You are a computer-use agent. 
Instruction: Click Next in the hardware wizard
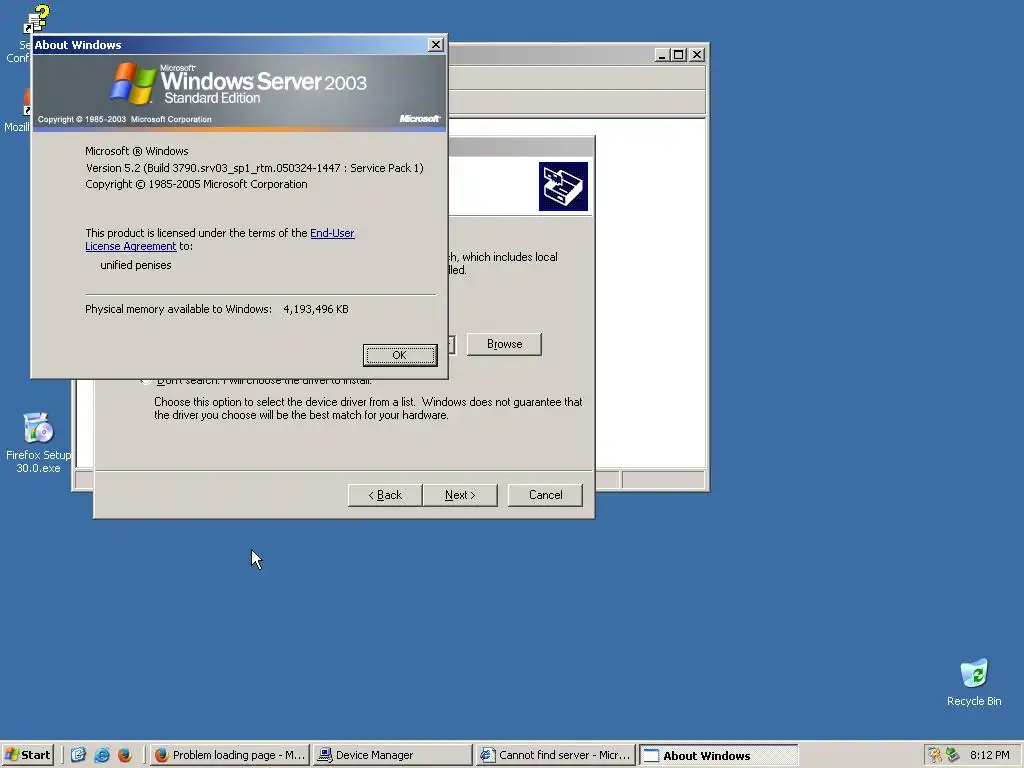pyautogui.click(x=460, y=495)
